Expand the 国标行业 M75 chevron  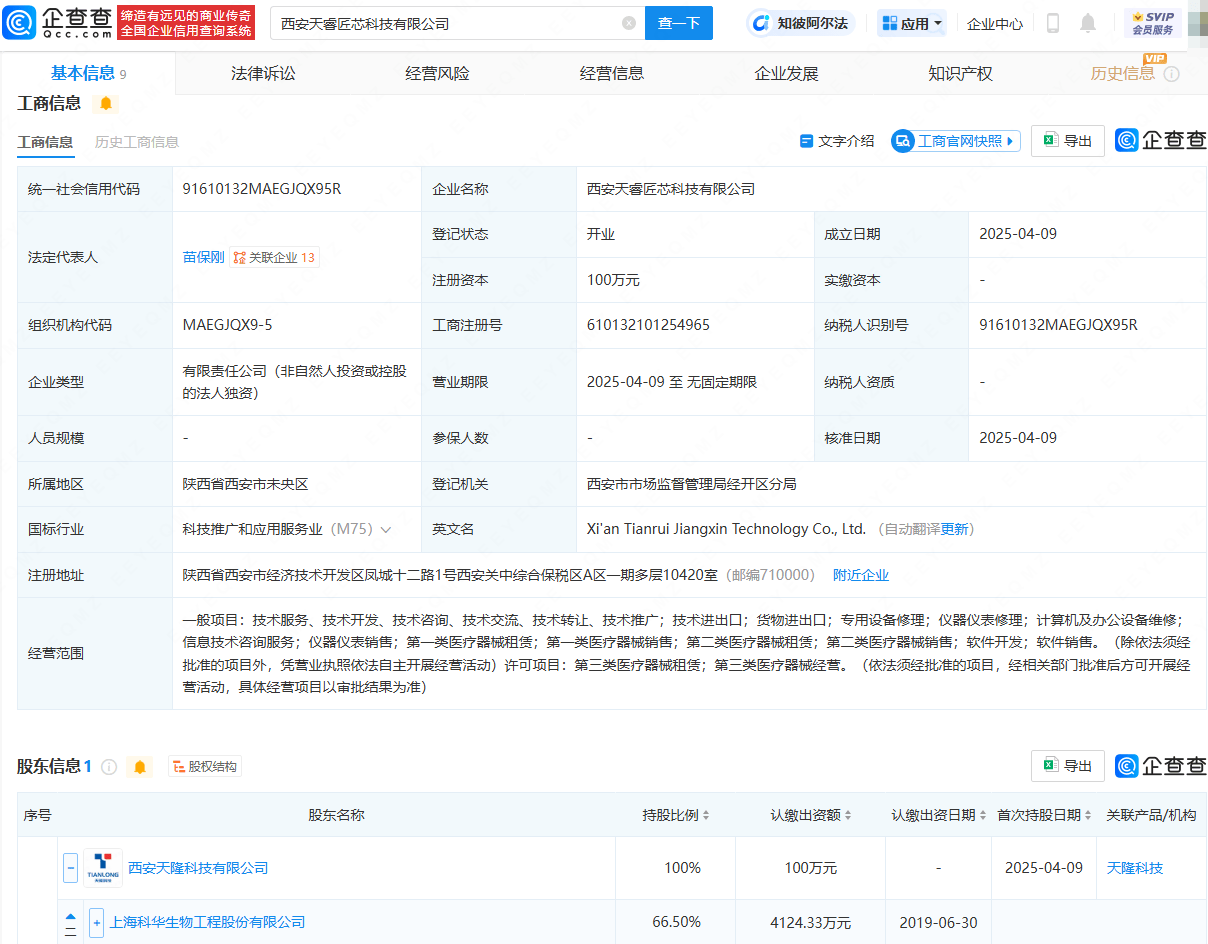pos(386,529)
